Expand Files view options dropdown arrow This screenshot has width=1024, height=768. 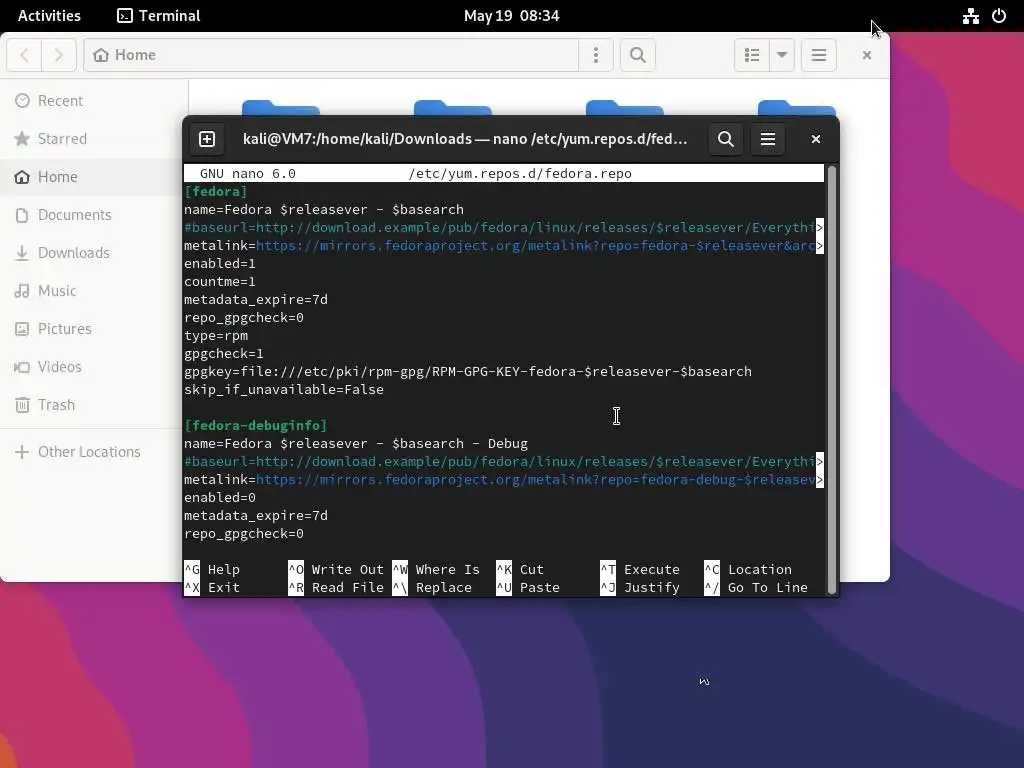782,55
